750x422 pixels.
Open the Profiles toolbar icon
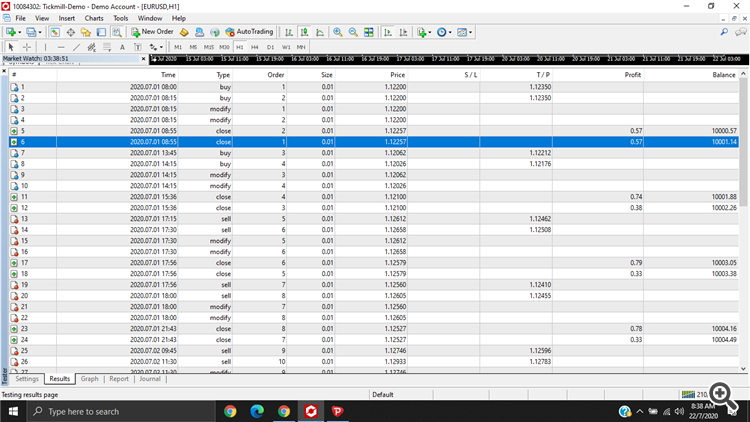(31, 32)
